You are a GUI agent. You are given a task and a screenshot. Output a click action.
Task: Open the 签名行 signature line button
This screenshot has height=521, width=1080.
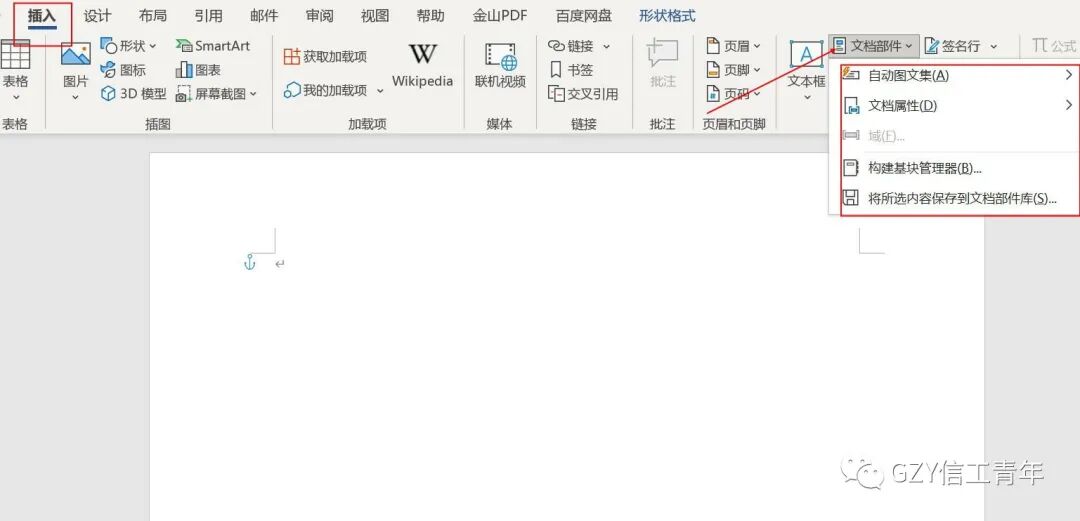pyautogui.click(x=953, y=46)
